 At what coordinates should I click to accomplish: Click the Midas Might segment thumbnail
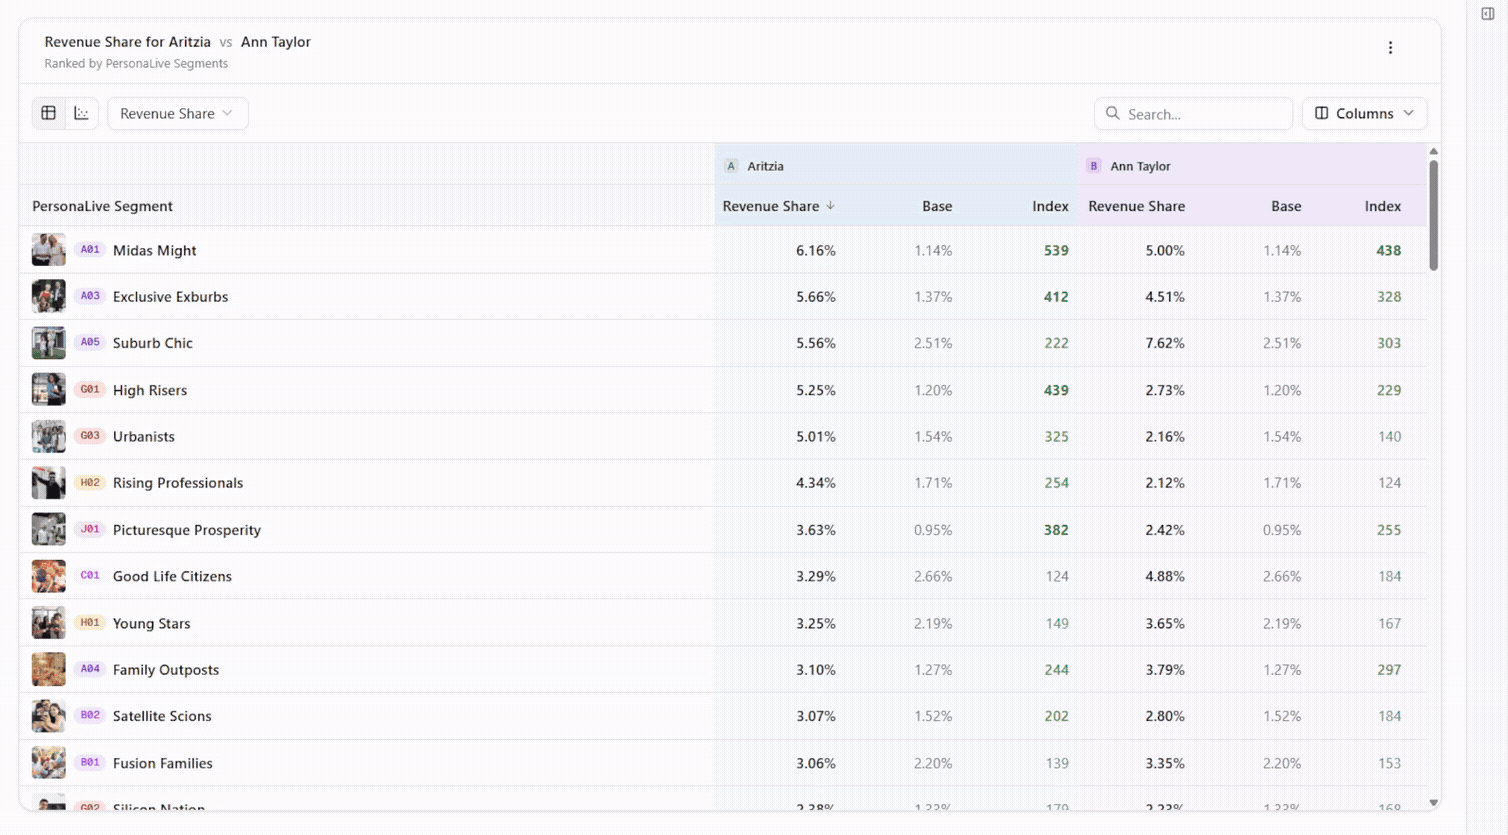[x=48, y=250]
